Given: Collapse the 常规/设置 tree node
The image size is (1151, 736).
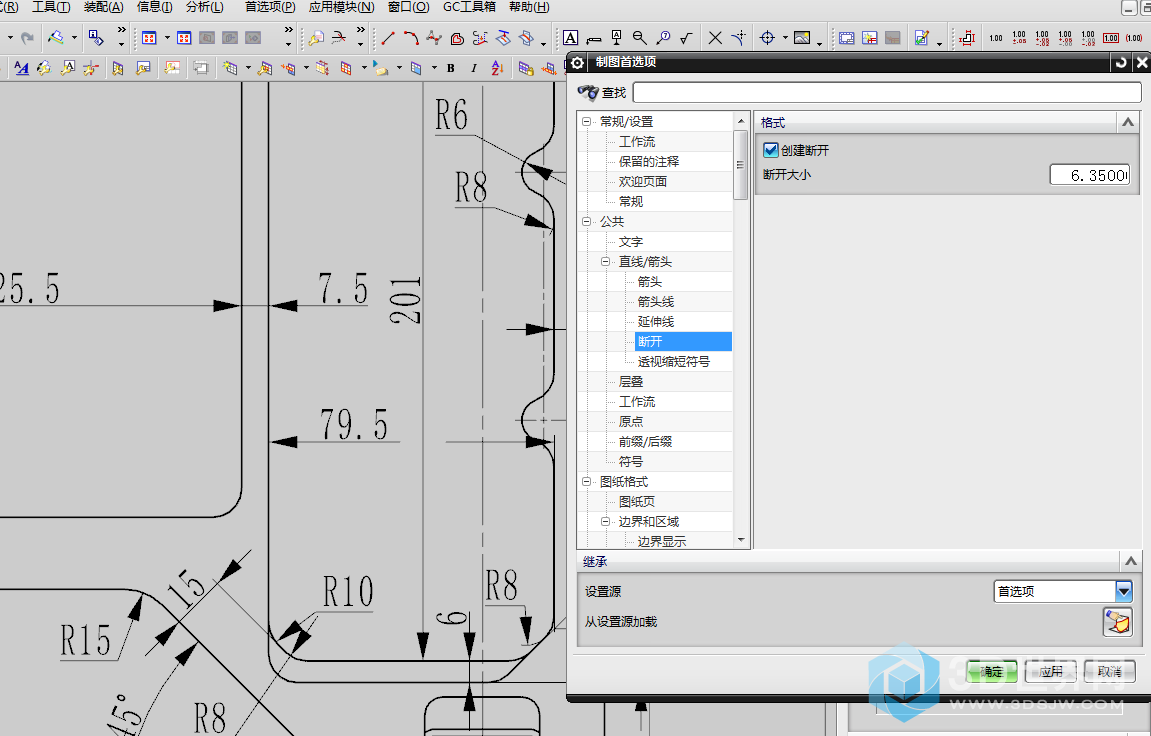Looking at the screenshot, I should coord(586,122).
